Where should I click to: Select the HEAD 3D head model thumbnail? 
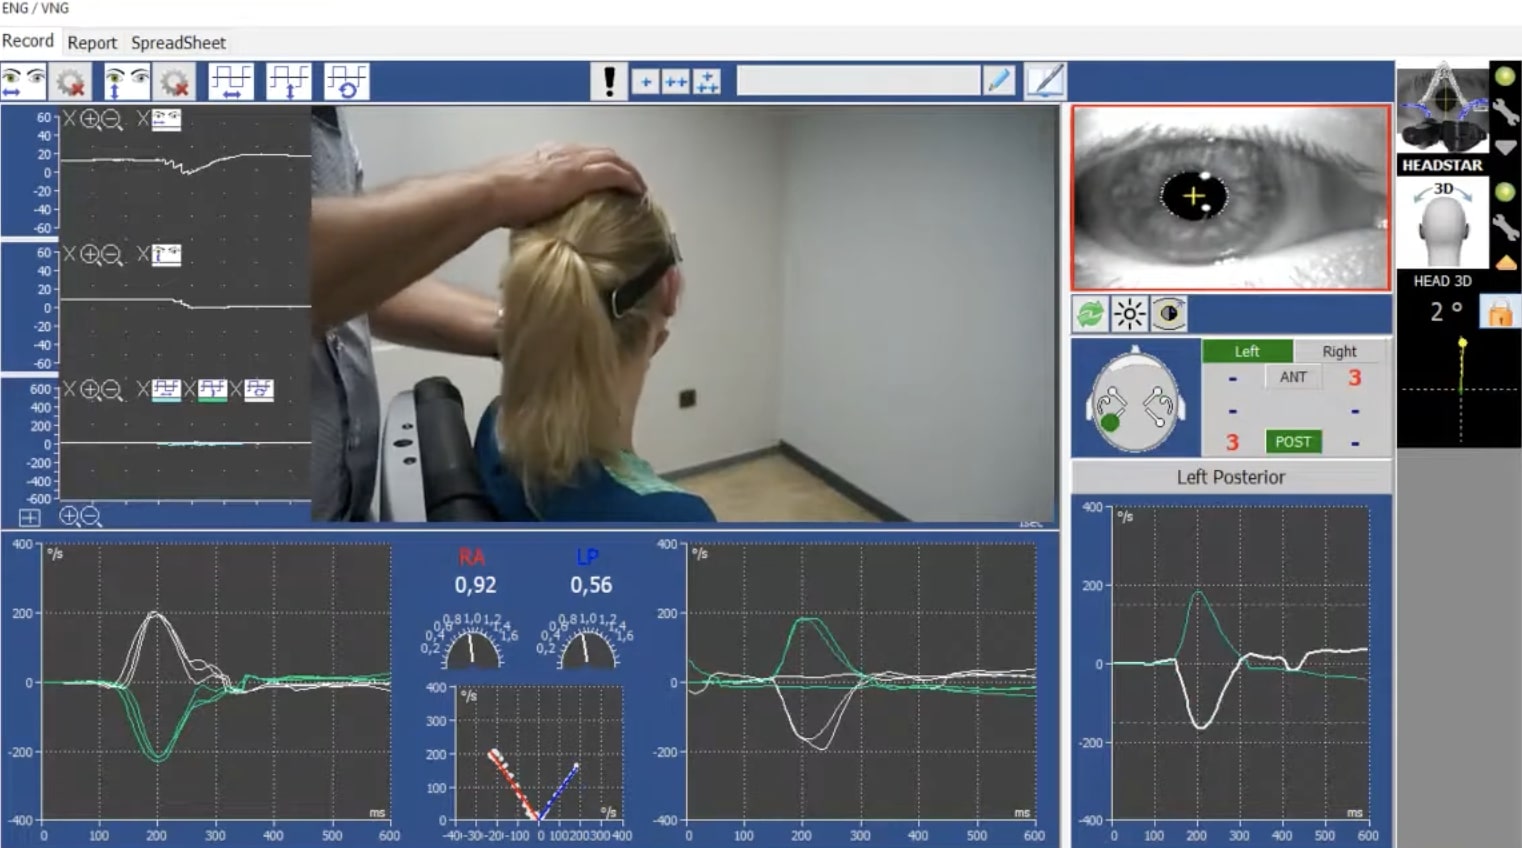tap(1442, 225)
